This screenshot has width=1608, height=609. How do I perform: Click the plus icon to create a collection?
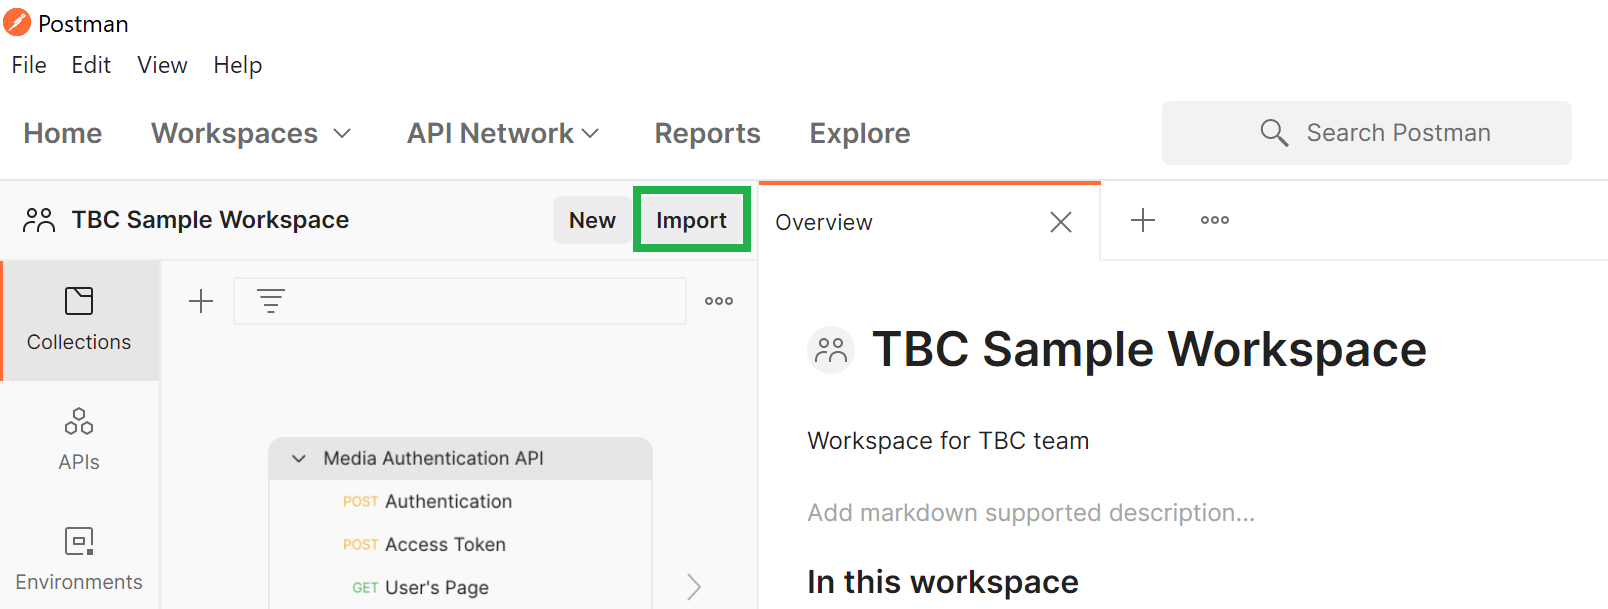(x=201, y=301)
